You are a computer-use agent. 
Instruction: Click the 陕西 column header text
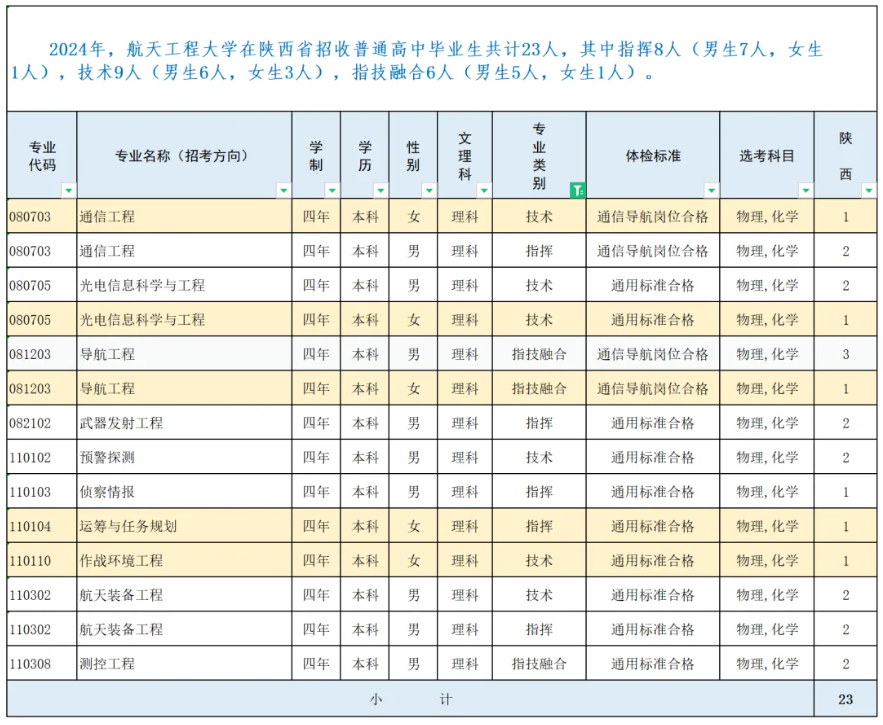(845, 156)
